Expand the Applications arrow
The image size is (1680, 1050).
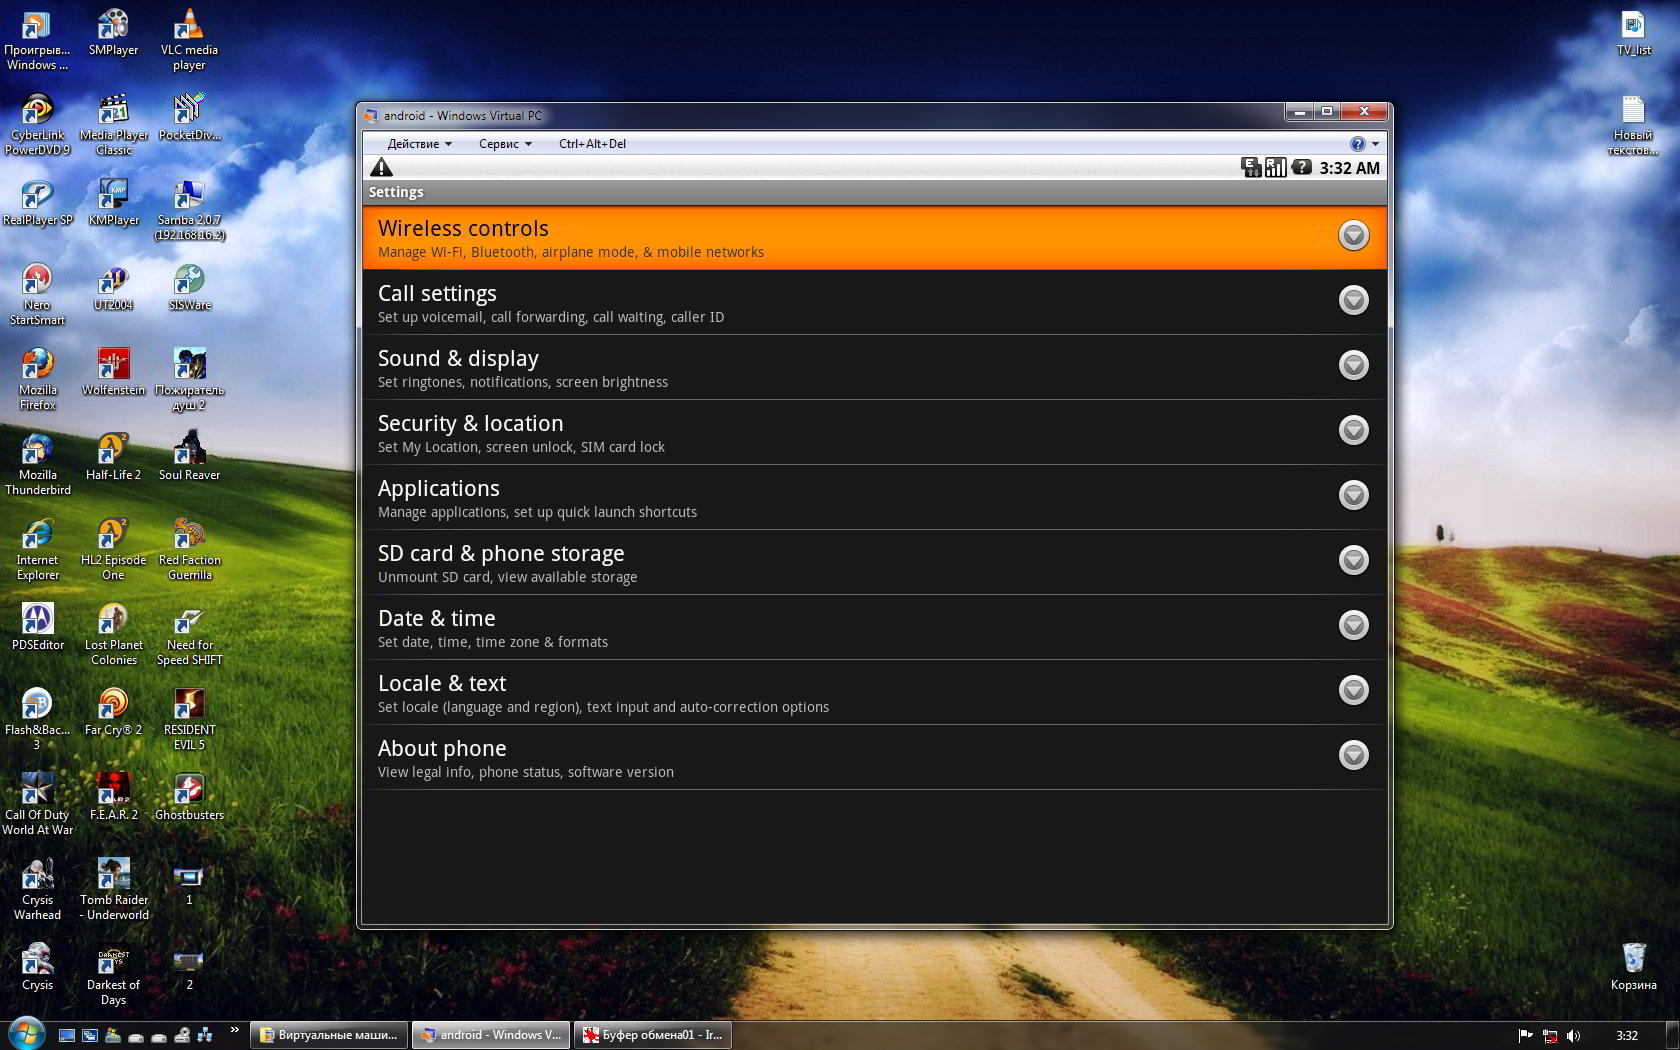[1353, 495]
